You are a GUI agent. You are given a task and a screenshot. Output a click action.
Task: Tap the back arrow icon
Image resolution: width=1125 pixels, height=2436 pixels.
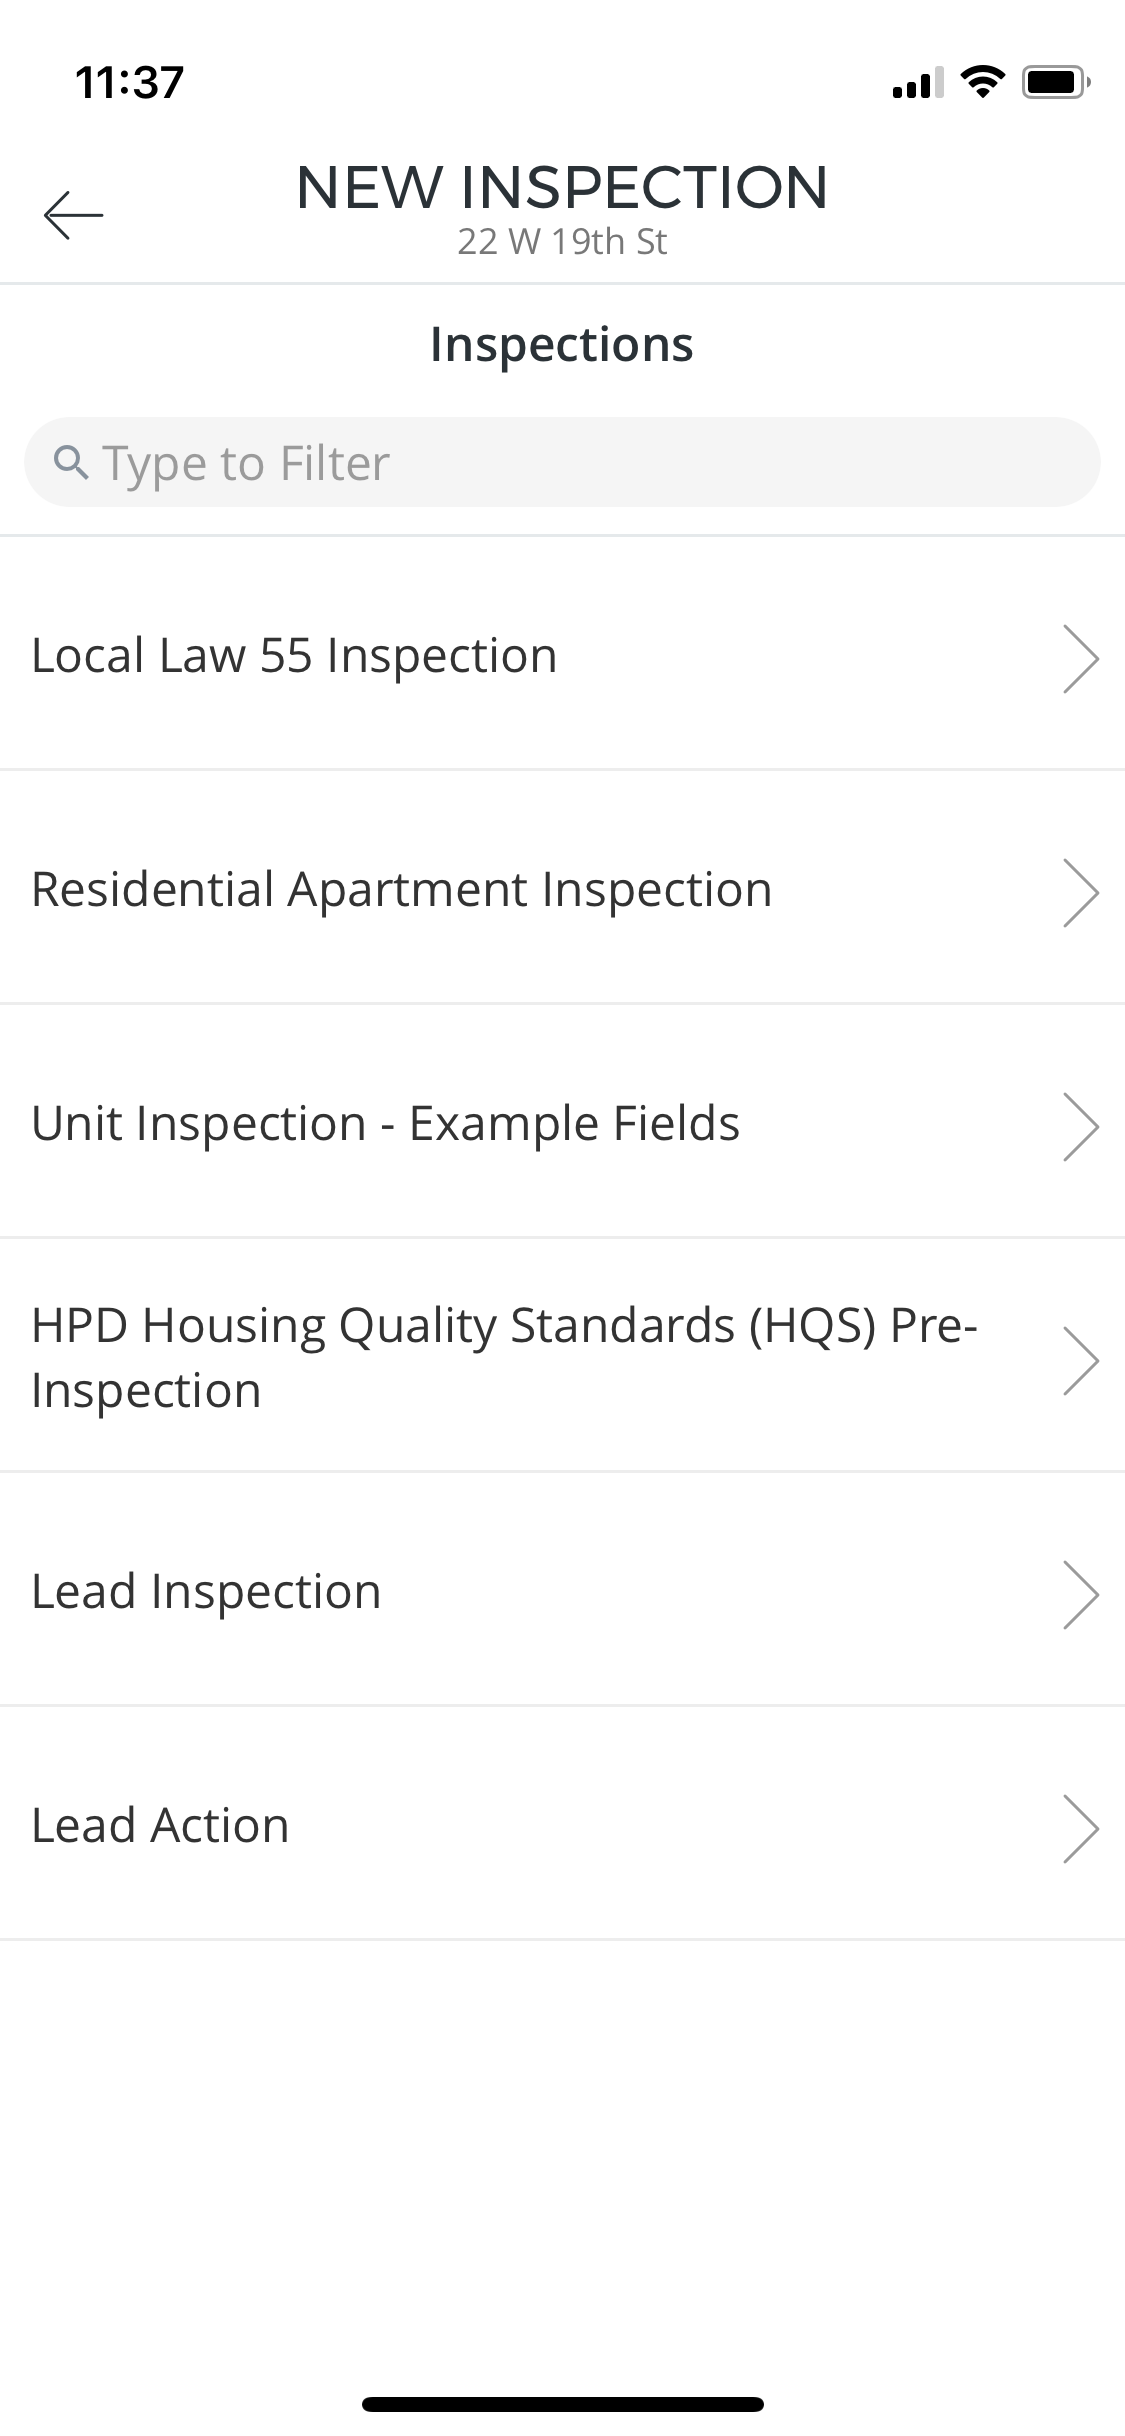73,214
